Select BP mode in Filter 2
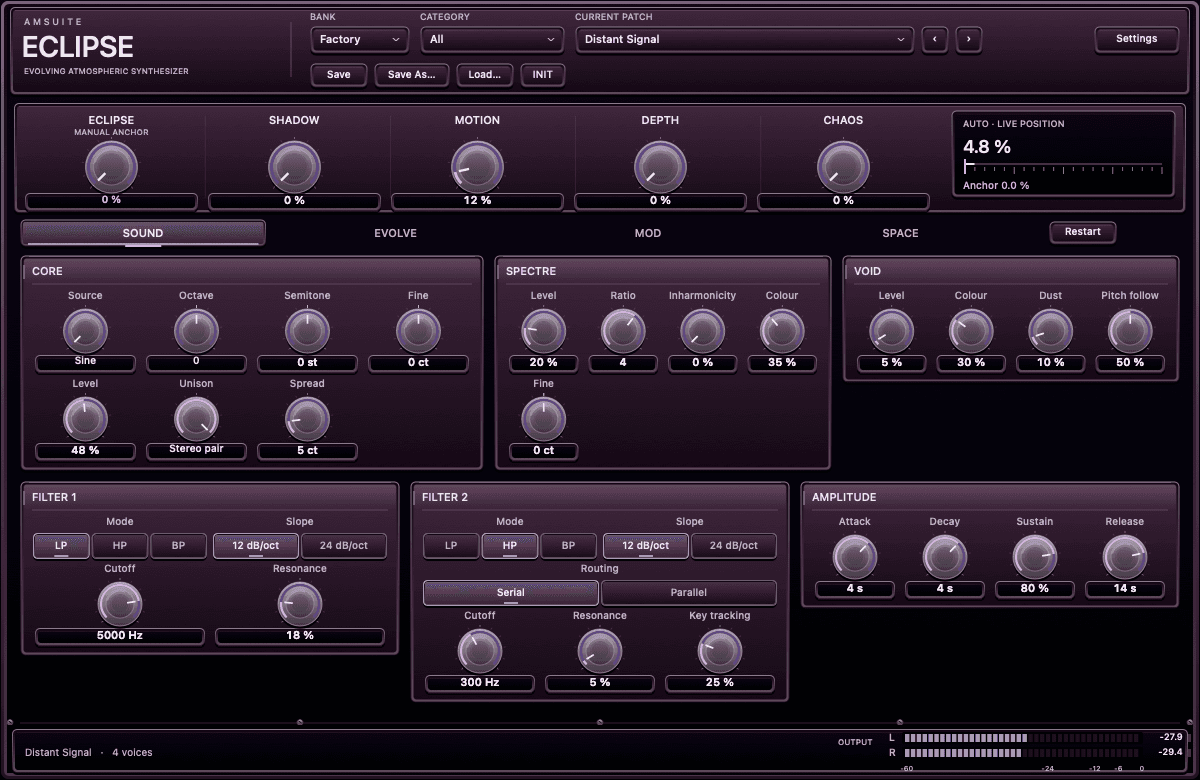This screenshot has height=780, width=1200. pos(569,546)
